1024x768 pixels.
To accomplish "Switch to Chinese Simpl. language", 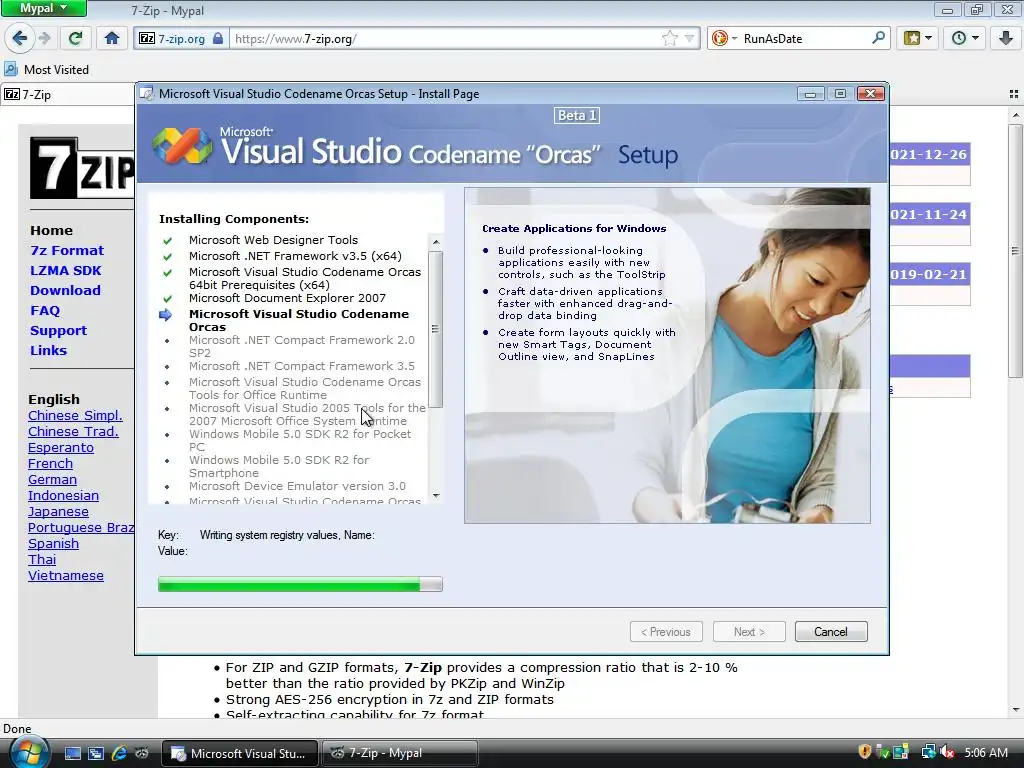I will (x=75, y=415).
